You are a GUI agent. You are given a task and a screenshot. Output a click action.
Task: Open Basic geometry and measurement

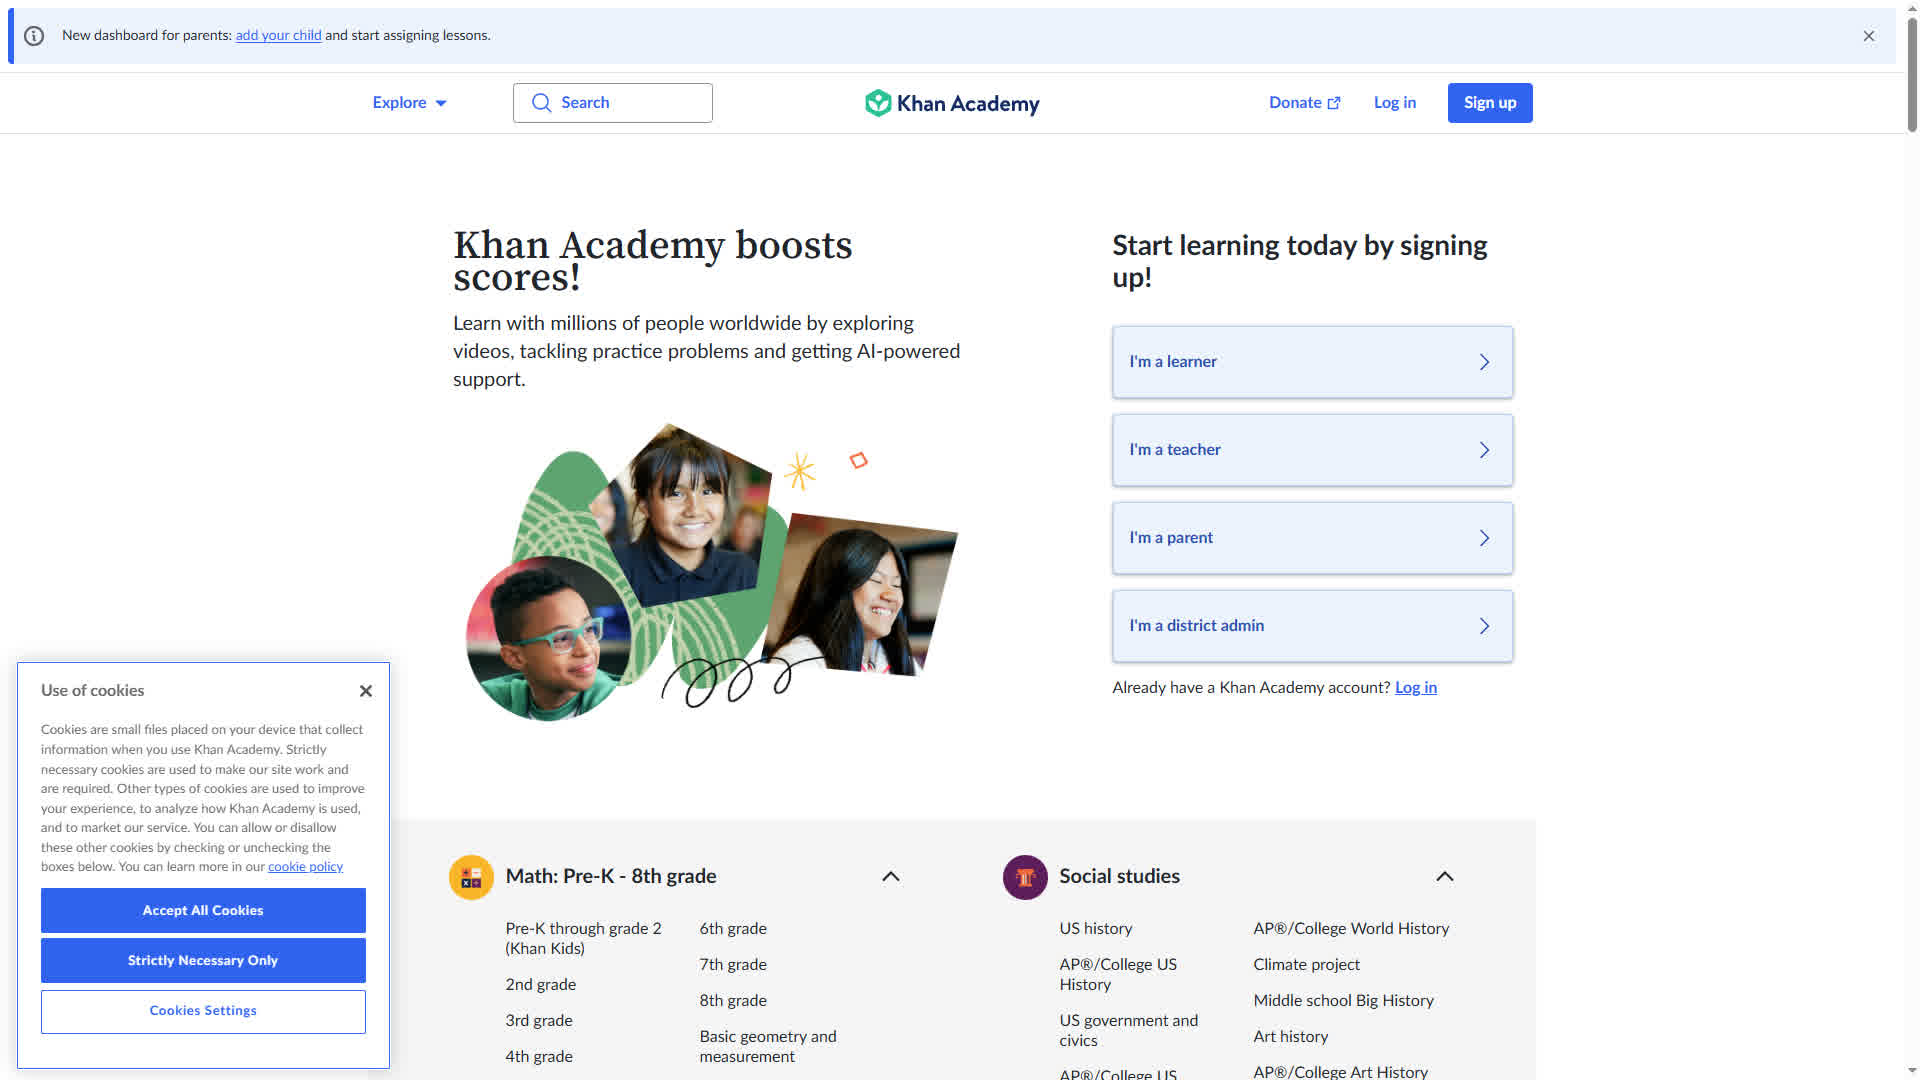pos(768,1047)
